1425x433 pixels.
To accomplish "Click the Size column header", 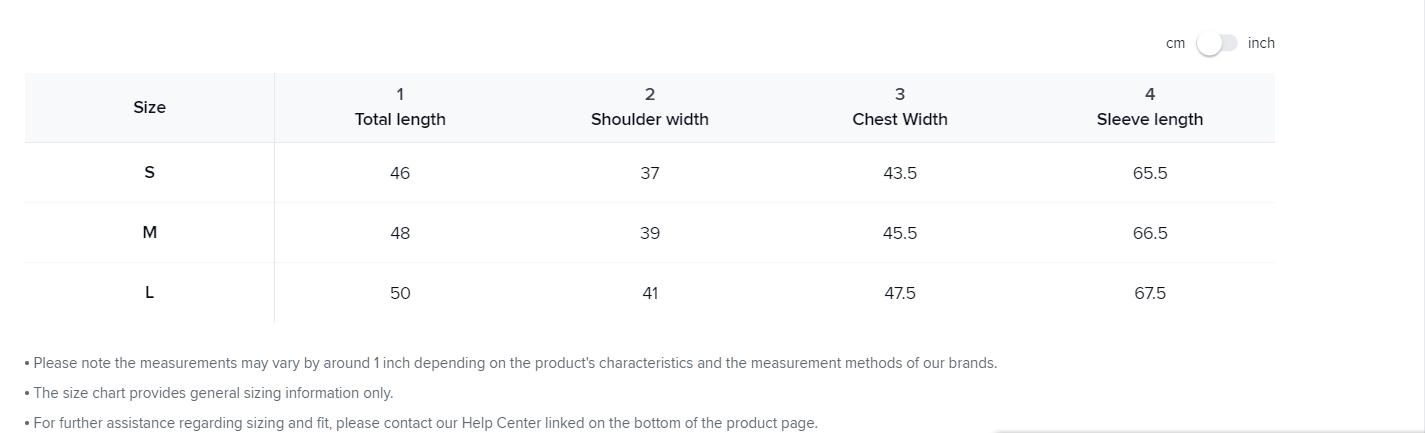I will click(149, 107).
